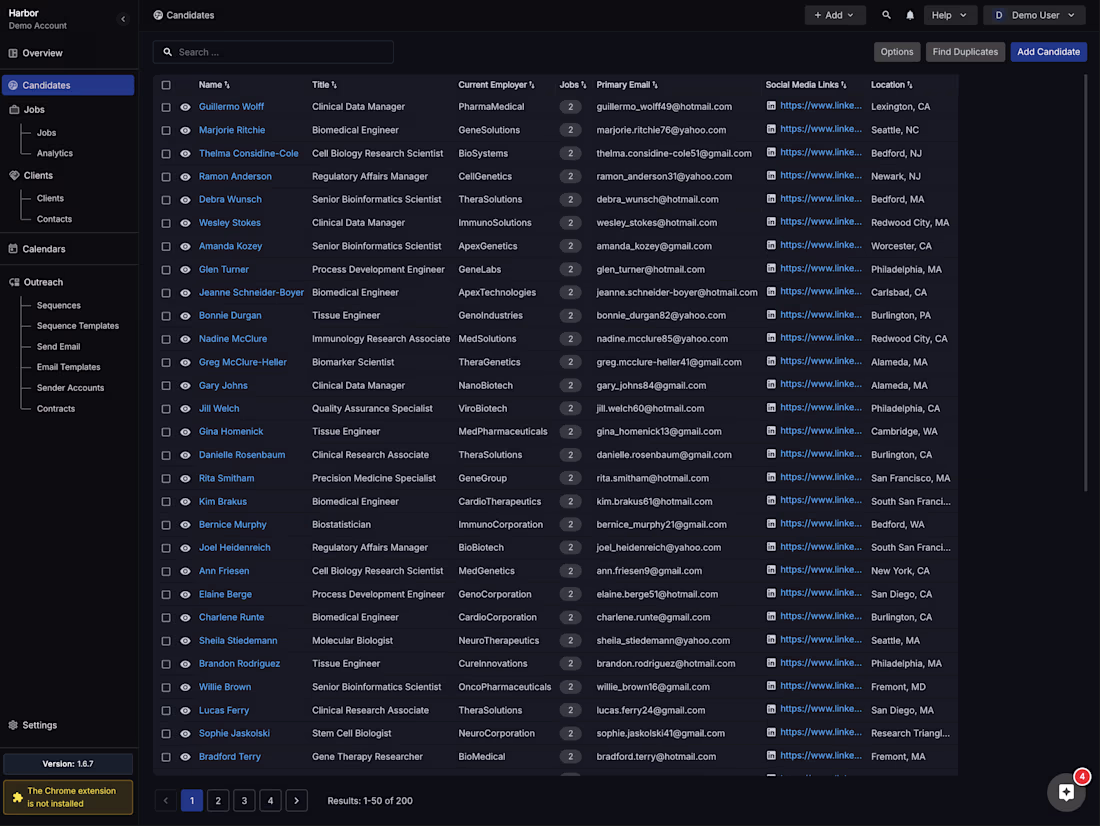Image resolution: width=1100 pixels, height=826 pixels.
Task: Click the Options button
Action: click(x=897, y=51)
